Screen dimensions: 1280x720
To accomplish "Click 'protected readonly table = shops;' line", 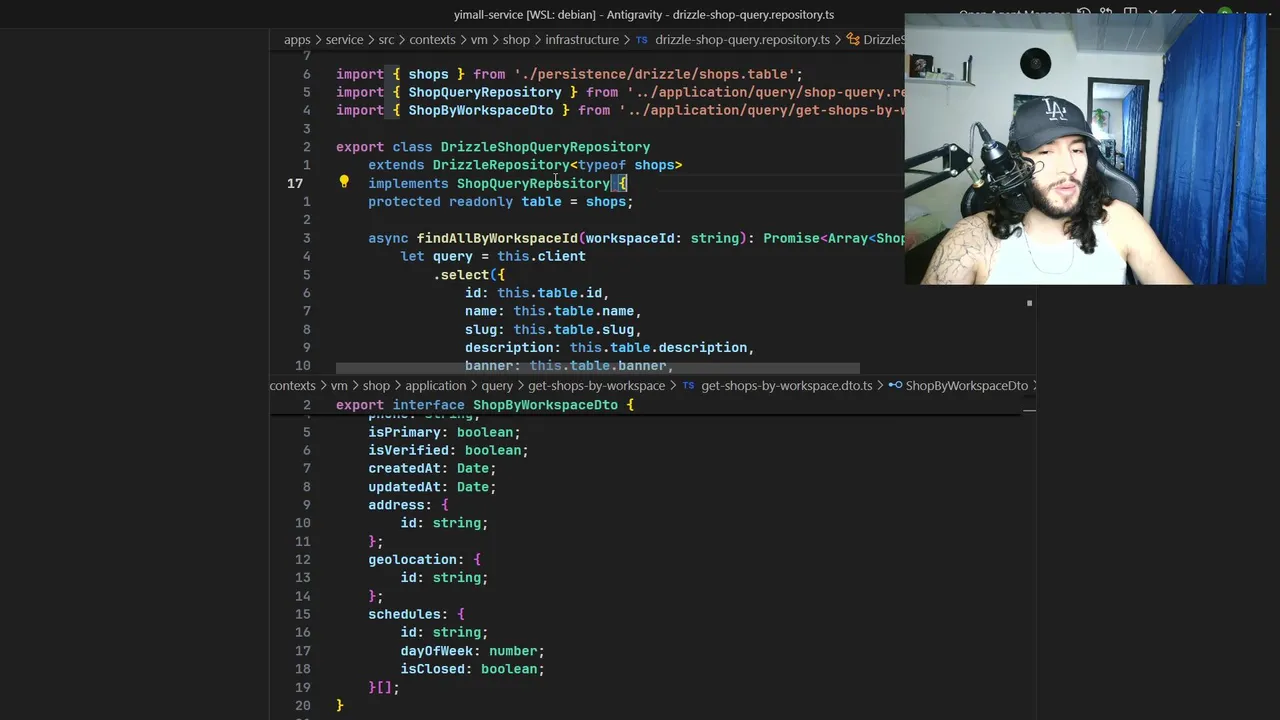I will pos(501,202).
